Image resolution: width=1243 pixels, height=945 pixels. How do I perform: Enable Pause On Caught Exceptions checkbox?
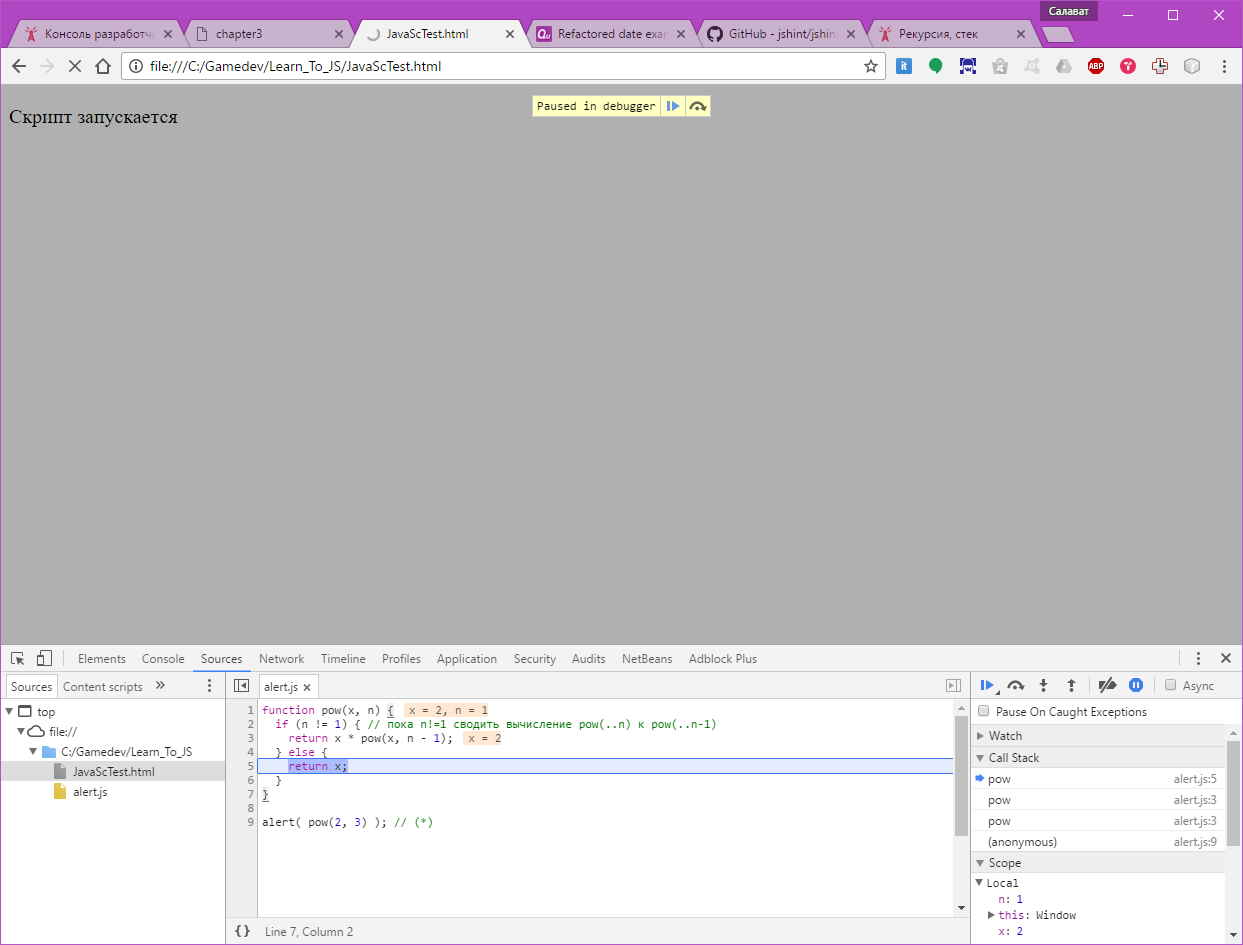pyautogui.click(x=984, y=711)
